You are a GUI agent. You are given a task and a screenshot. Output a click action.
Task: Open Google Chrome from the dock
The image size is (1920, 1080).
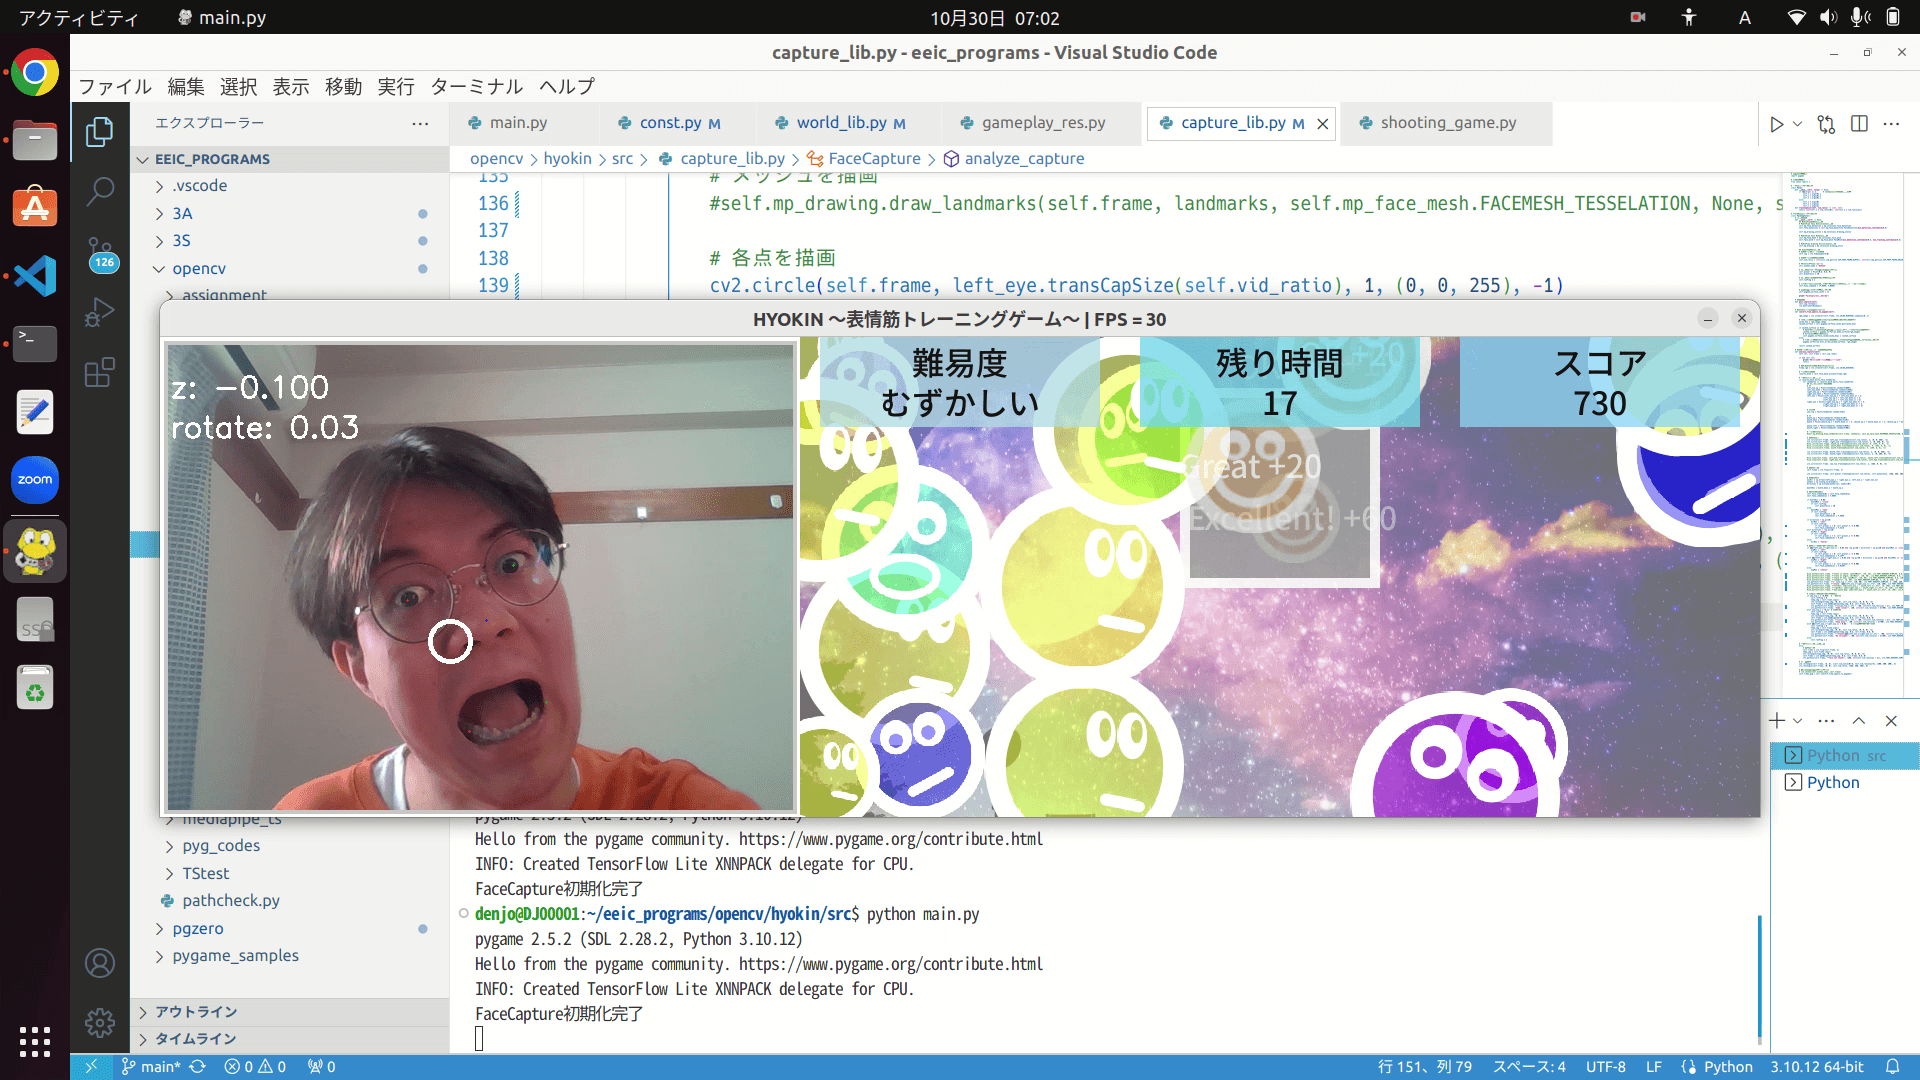coord(35,73)
